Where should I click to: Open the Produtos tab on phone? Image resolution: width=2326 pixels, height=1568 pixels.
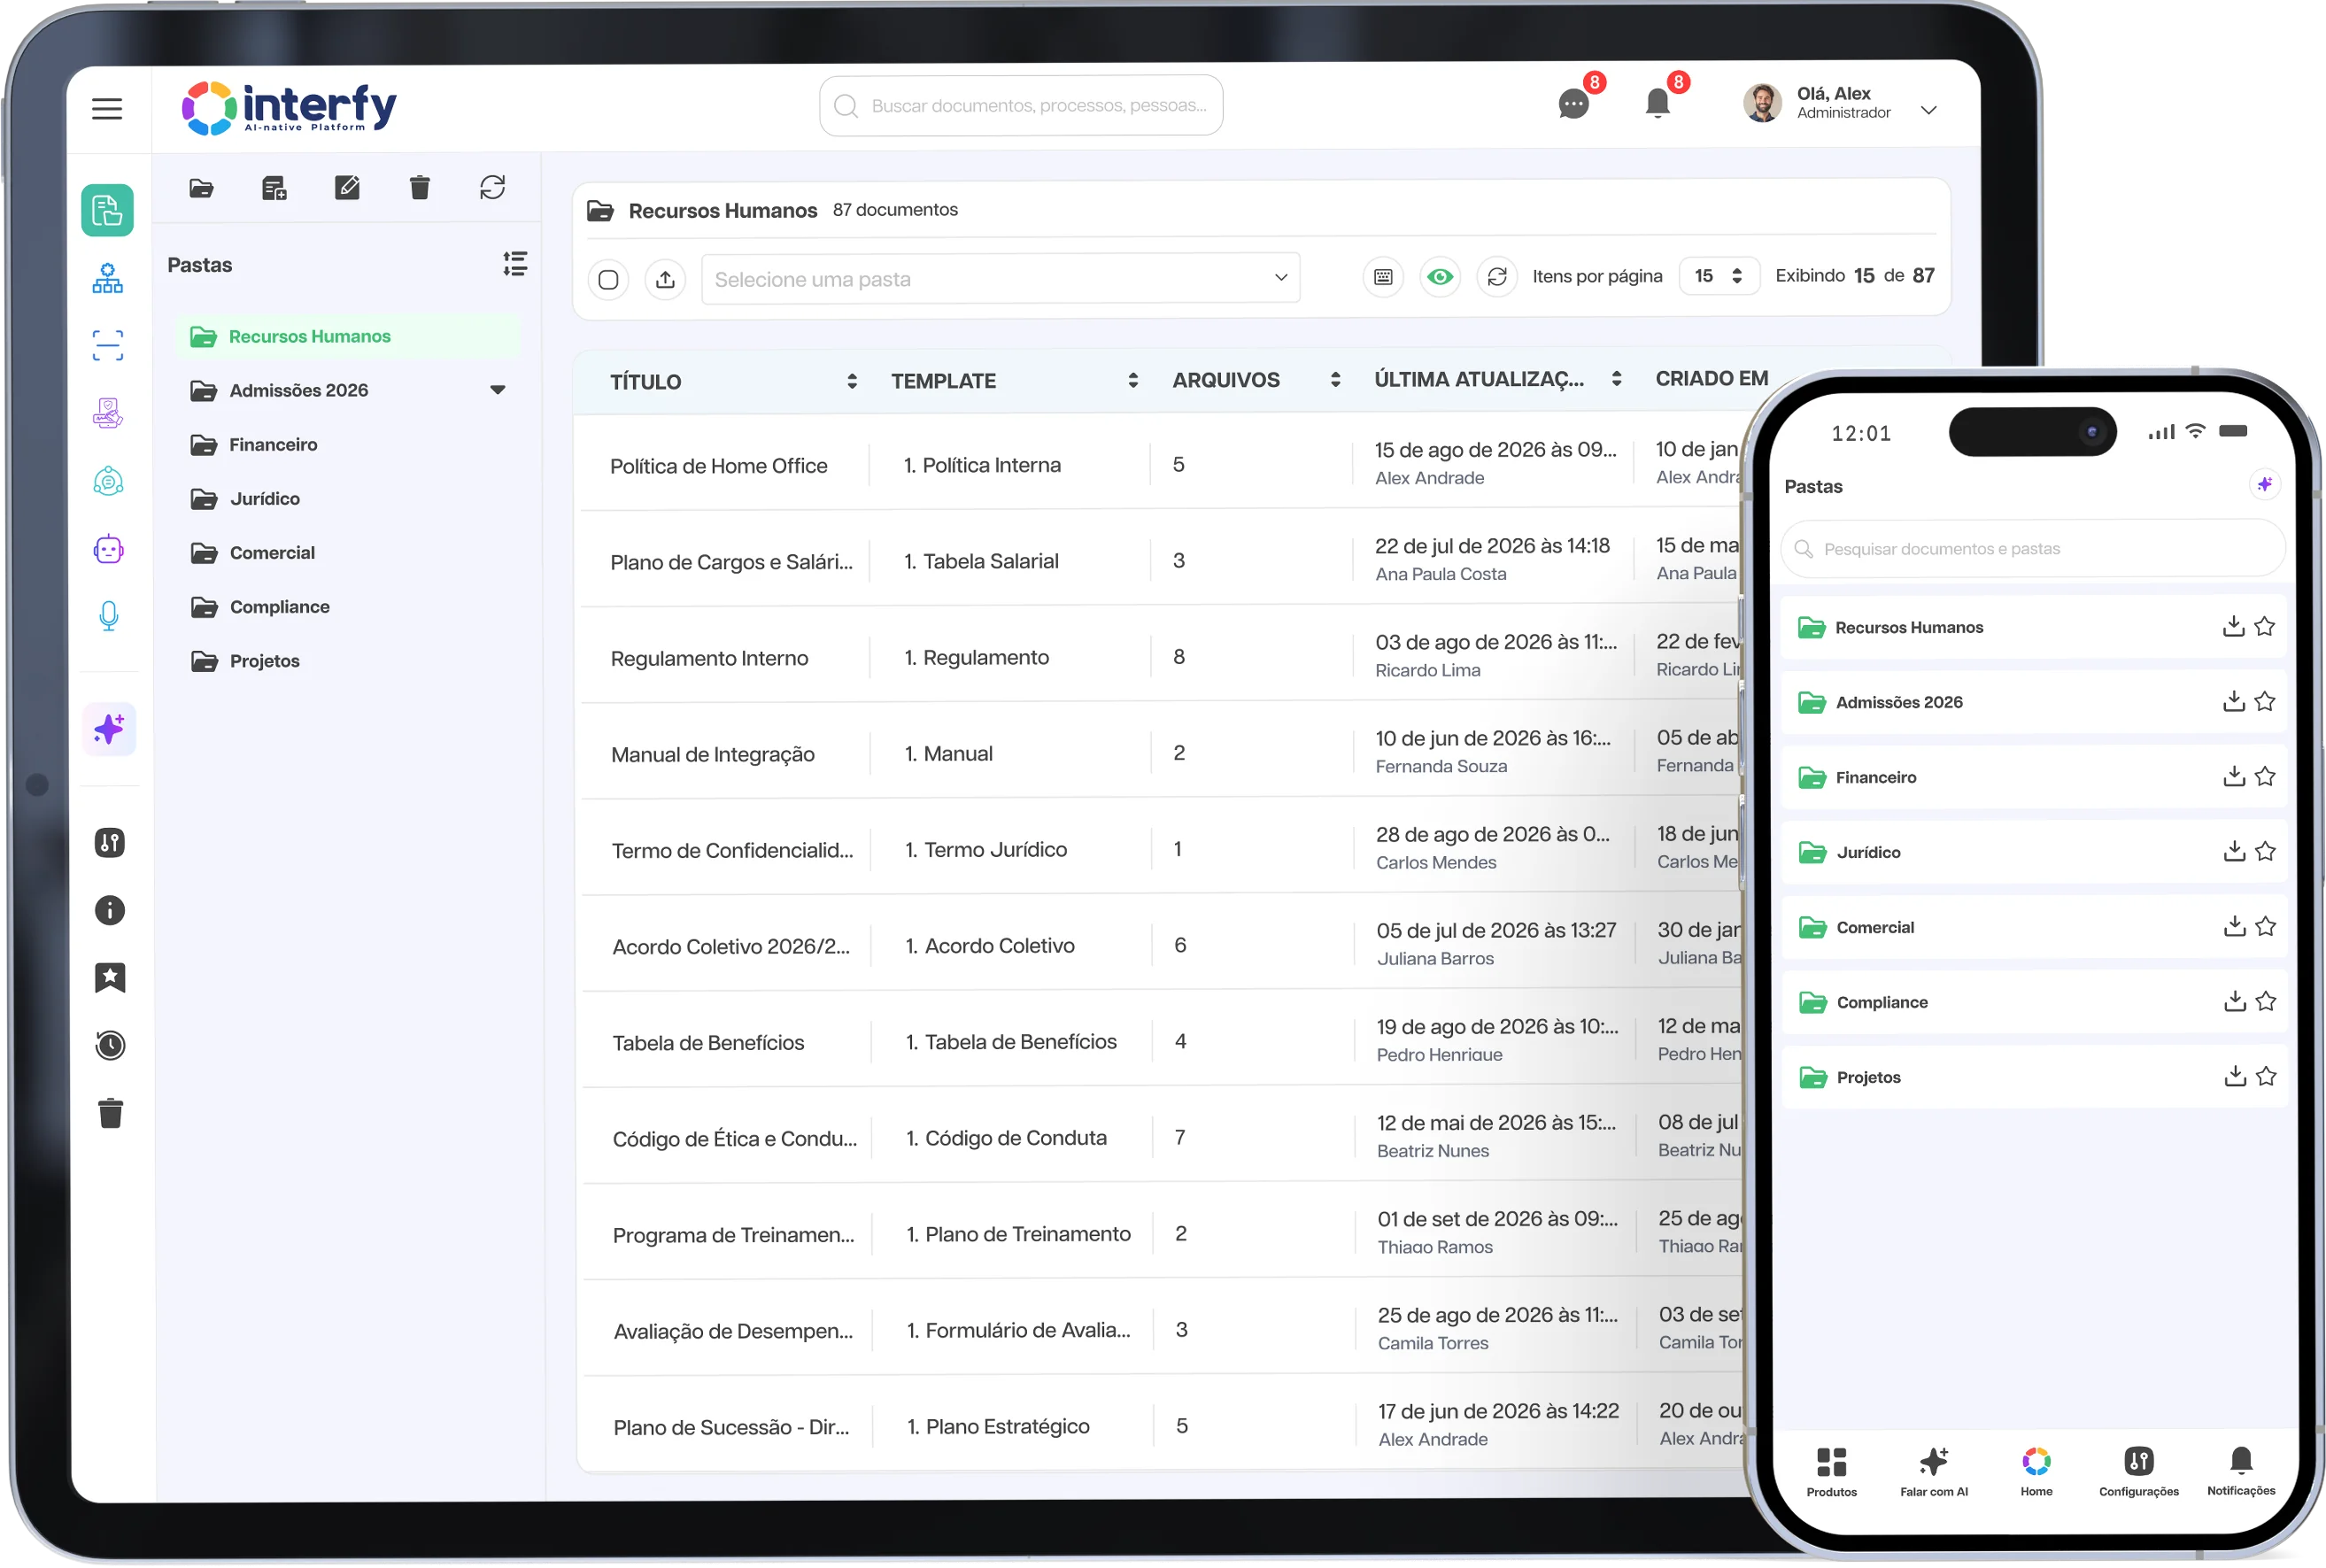pyautogui.click(x=1831, y=1472)
